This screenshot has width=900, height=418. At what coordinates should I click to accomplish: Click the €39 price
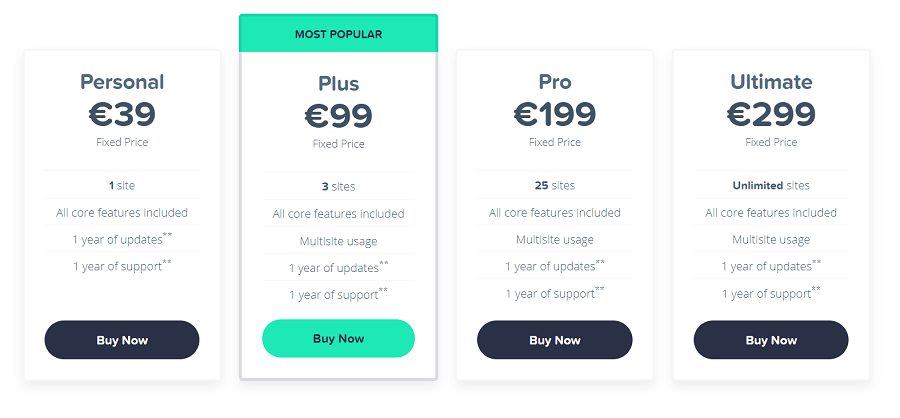(122, 114)
